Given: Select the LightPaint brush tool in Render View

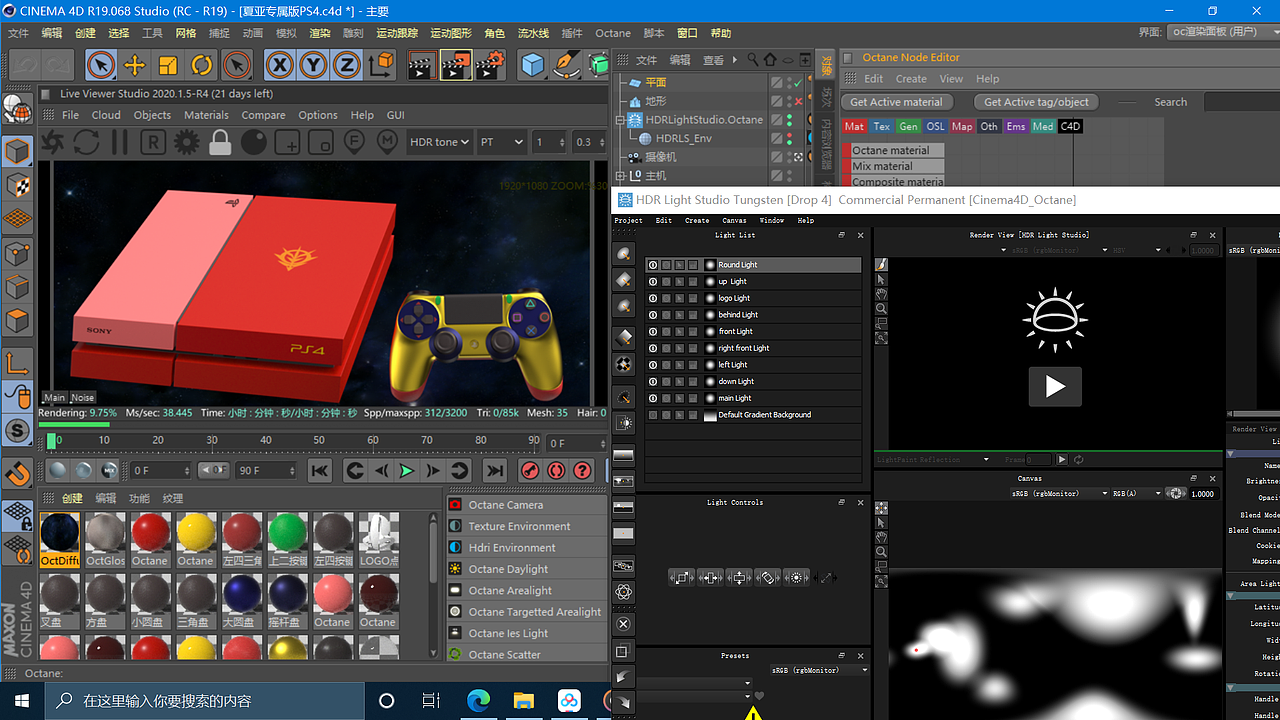Looking at the screenshot, I should click(x=881, y=265).
